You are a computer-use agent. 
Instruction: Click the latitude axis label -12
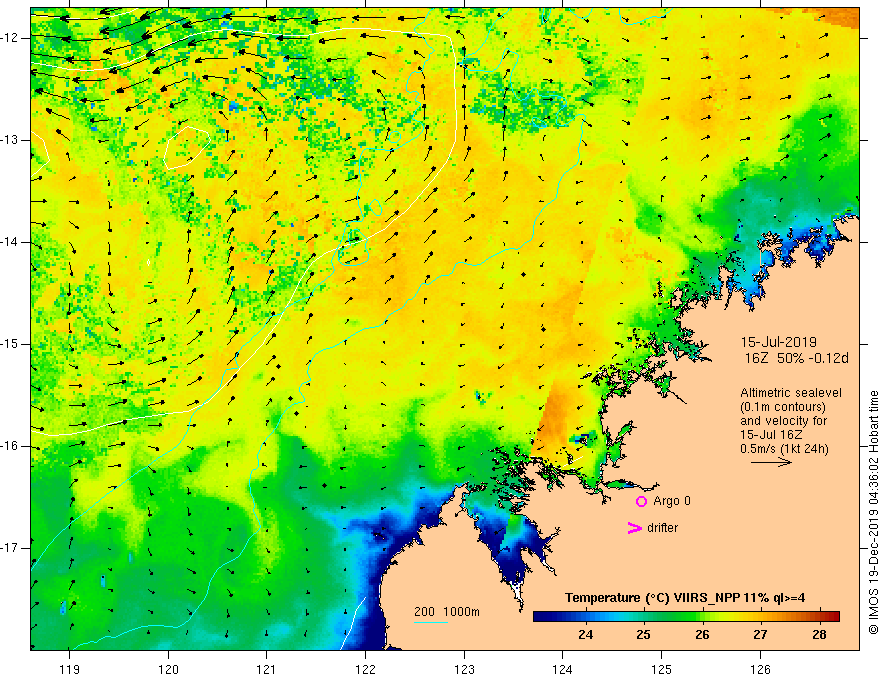coord(11,38)
